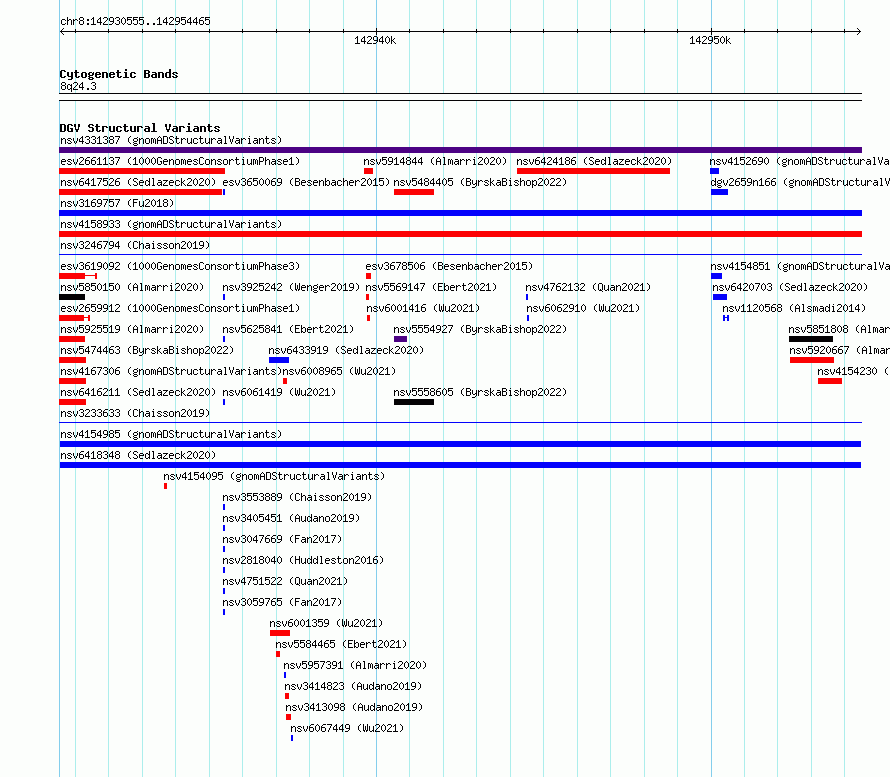Click the DGV Structural Variants track title
Image resolution: width=890 pixels, height=777 pixels.
(x=140, y=128)
